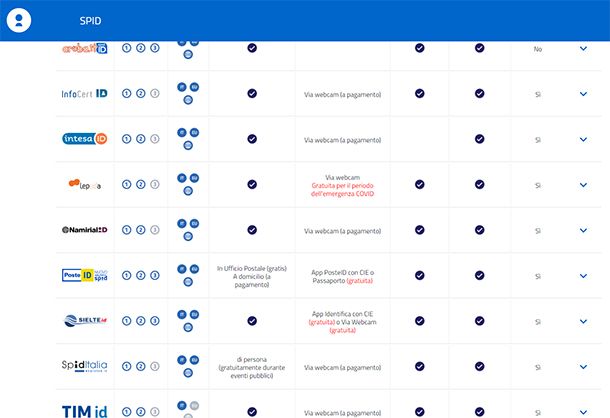610x418 pixels.
Task: Click in-person checkmark in Namirial row
Action: 252,230
